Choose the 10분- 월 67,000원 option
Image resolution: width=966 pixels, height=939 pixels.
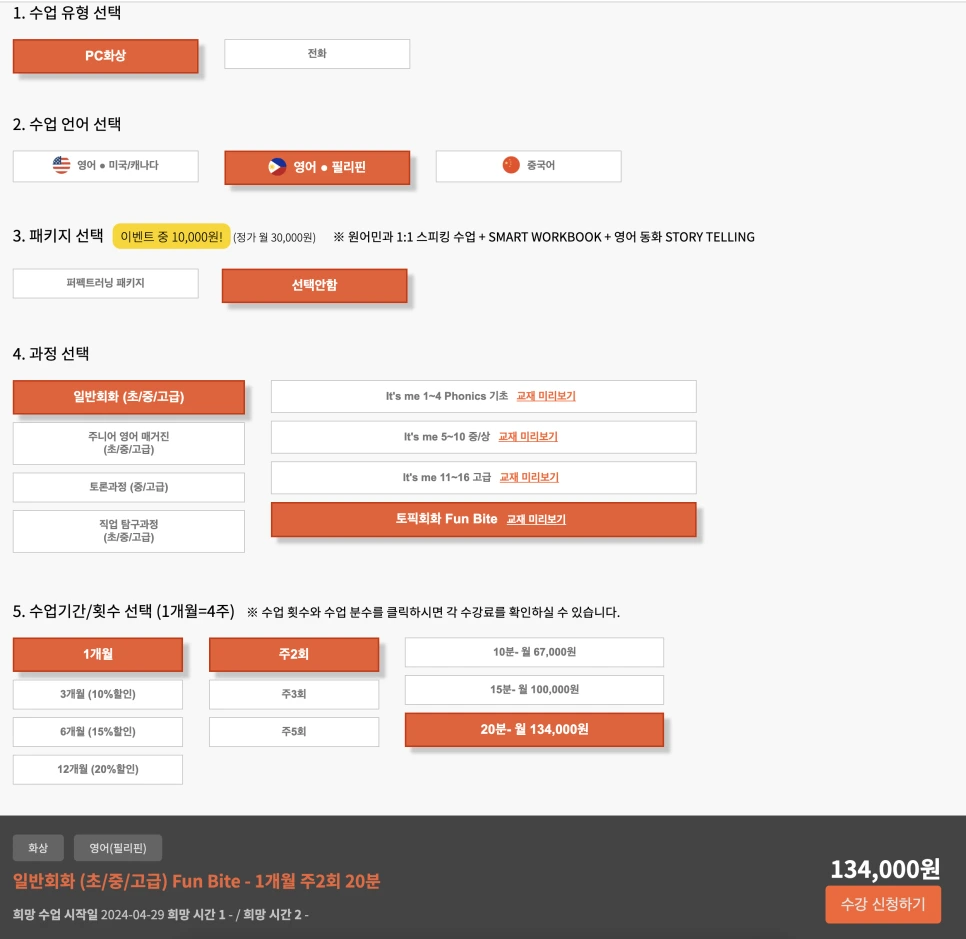(533, 651)
